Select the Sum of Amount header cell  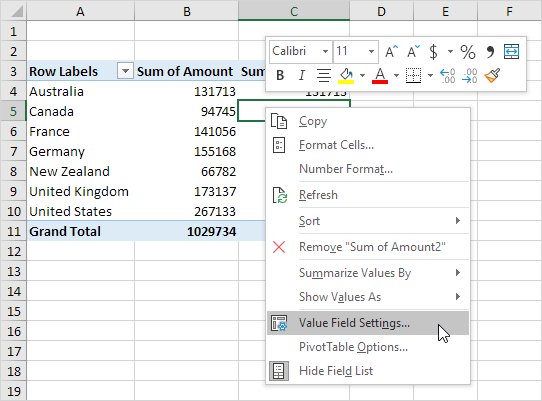pyautogui.click(x=187, y=72)
